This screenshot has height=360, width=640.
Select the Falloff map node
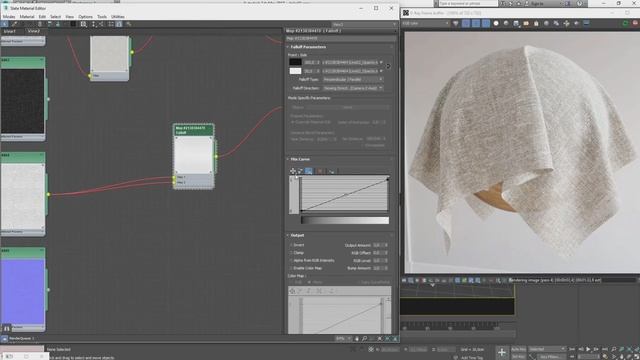[x=193, y=156]
